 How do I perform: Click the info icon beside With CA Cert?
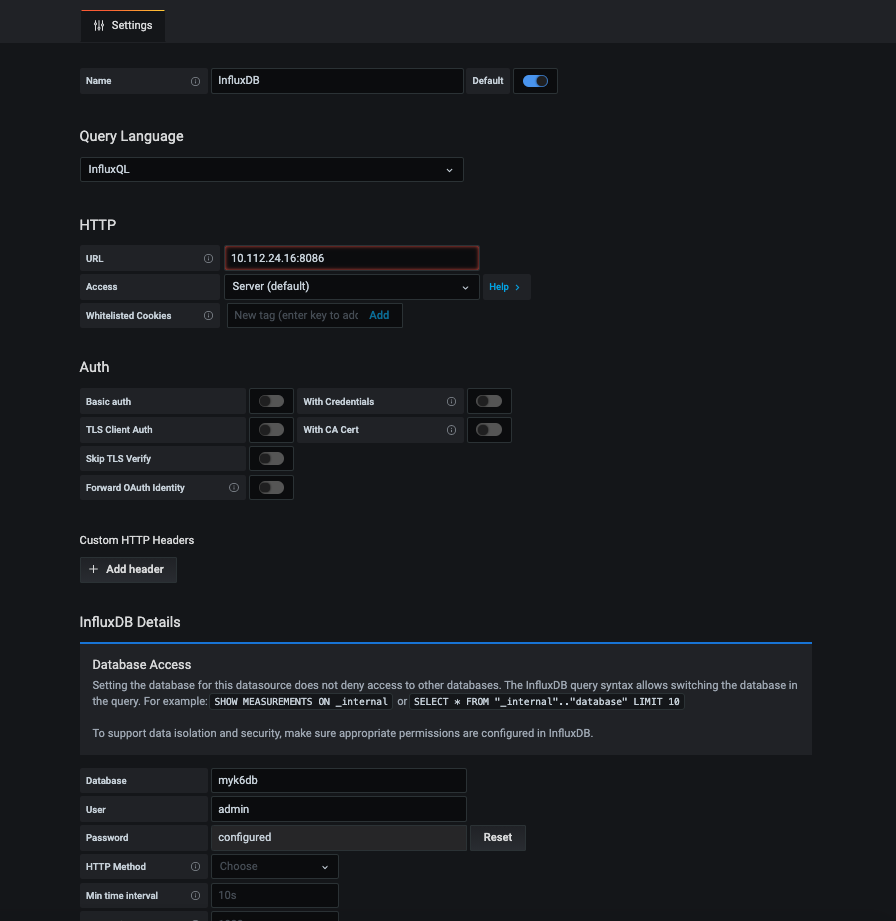pos(451,430)
